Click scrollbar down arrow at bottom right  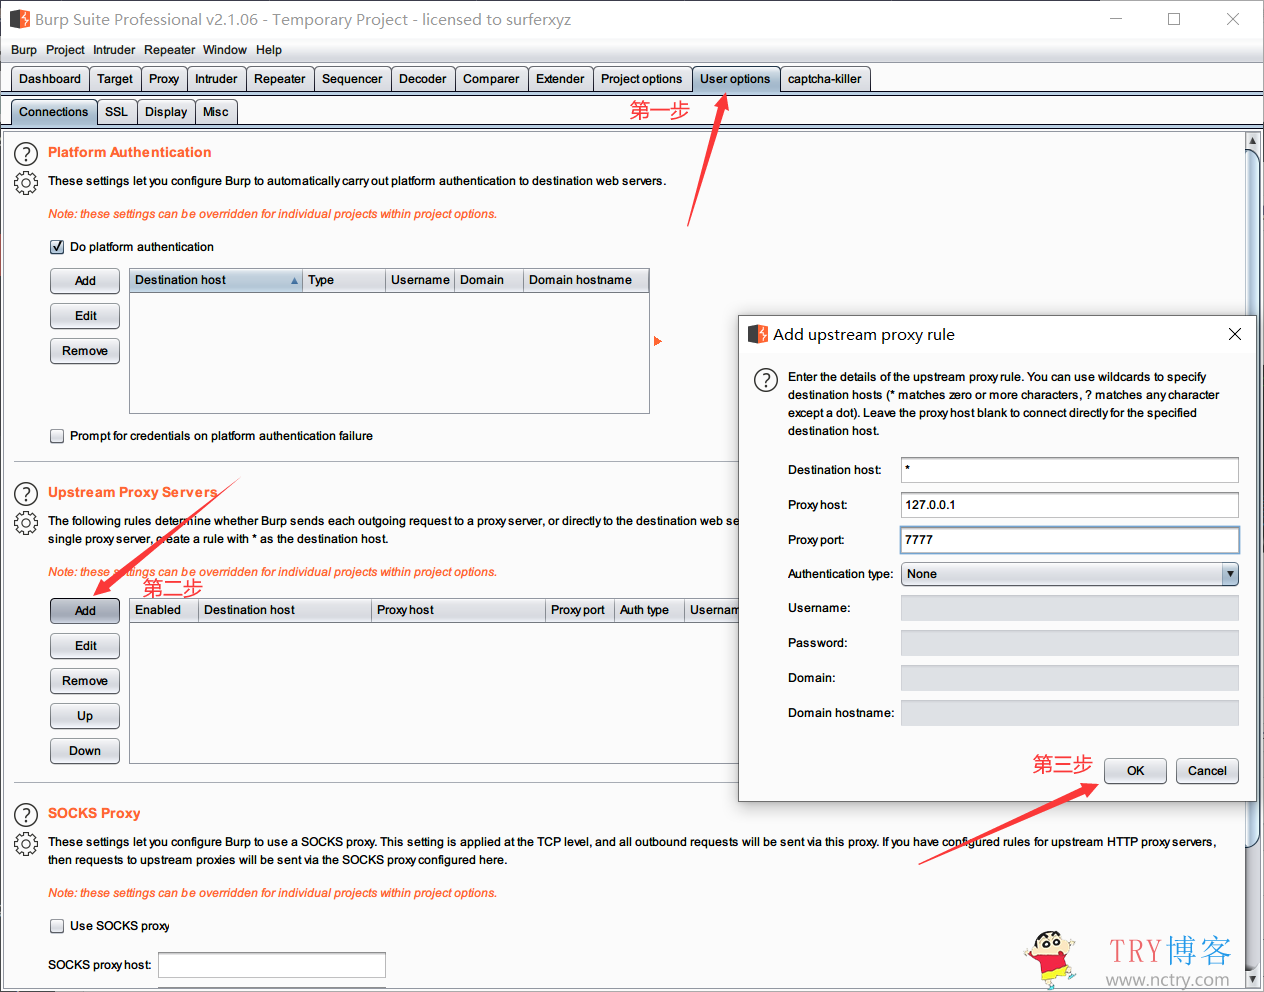point(1252,979)
